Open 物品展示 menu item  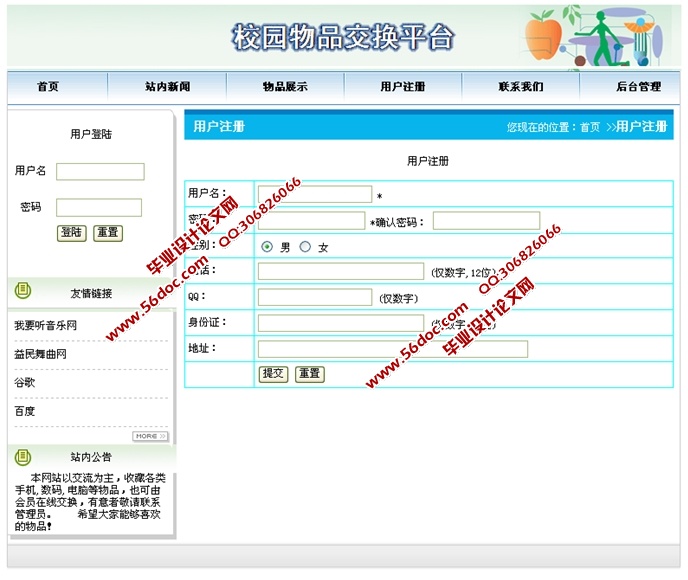coord(285,87)
